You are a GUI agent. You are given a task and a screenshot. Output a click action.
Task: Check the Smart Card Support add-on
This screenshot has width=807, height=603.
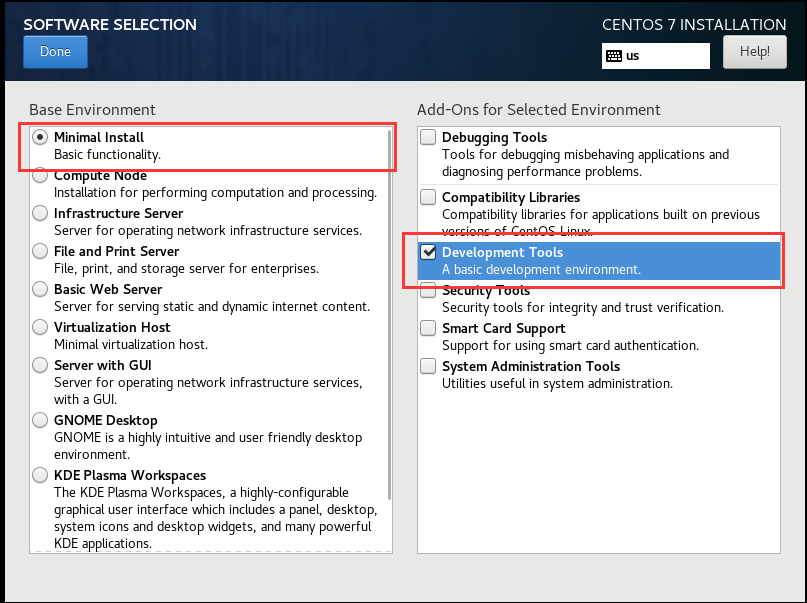tap(428, 328)
